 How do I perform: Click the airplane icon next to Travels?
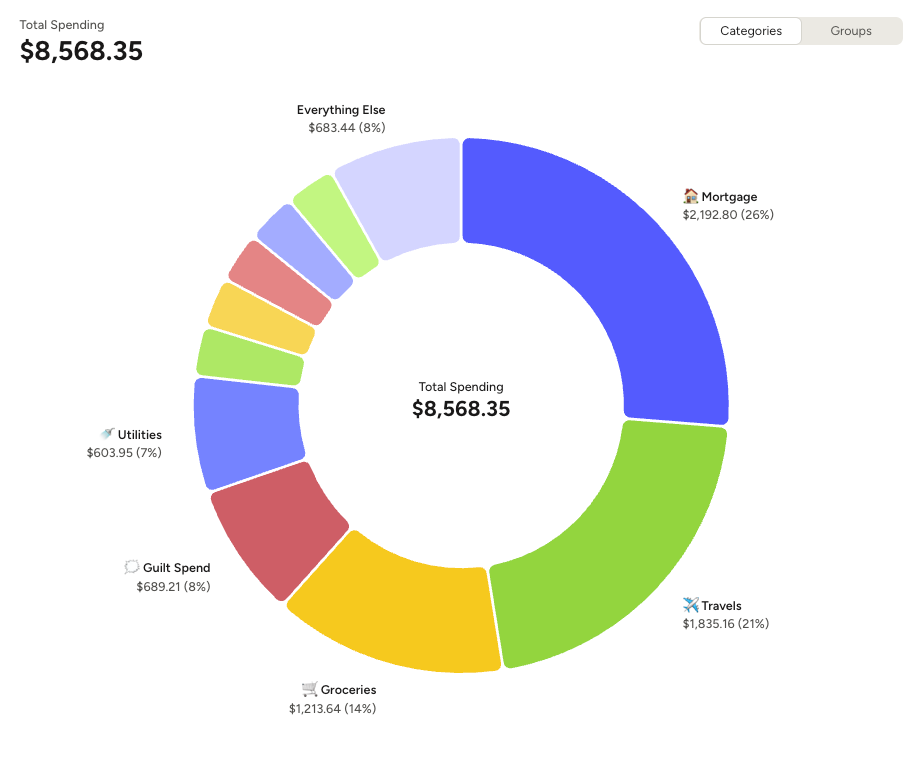(x=691, y=605)
